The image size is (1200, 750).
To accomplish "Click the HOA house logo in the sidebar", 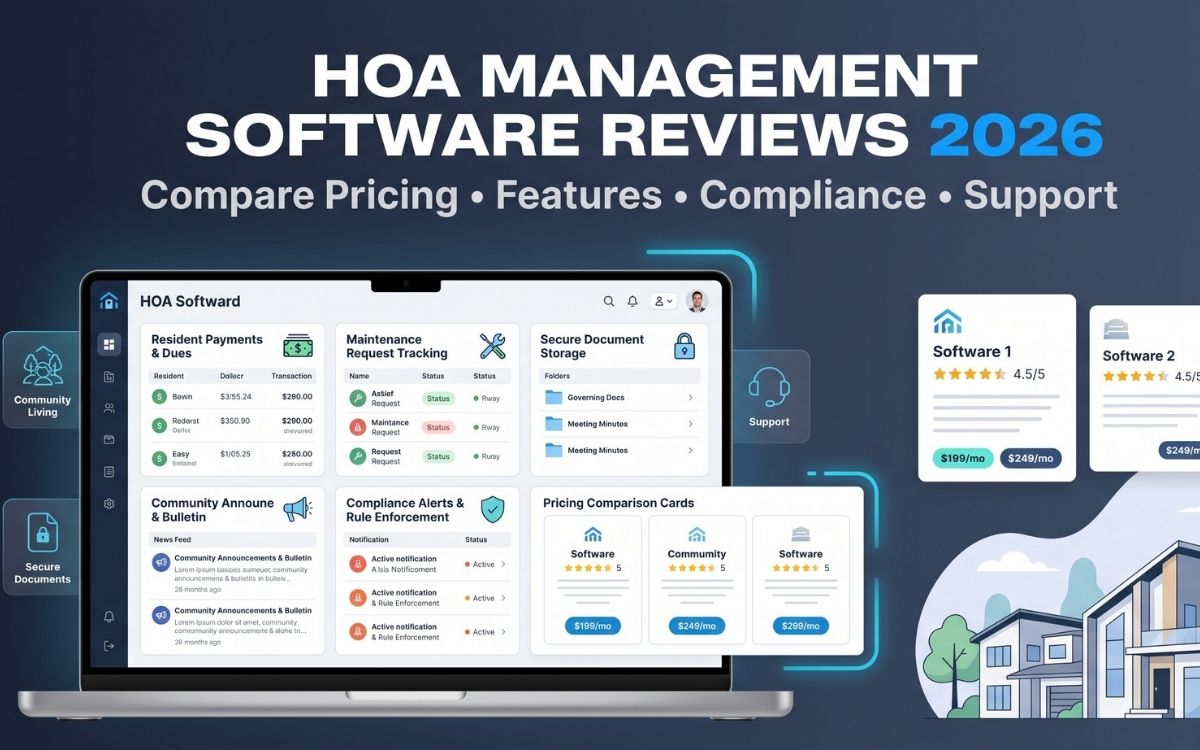I will 109,300.
